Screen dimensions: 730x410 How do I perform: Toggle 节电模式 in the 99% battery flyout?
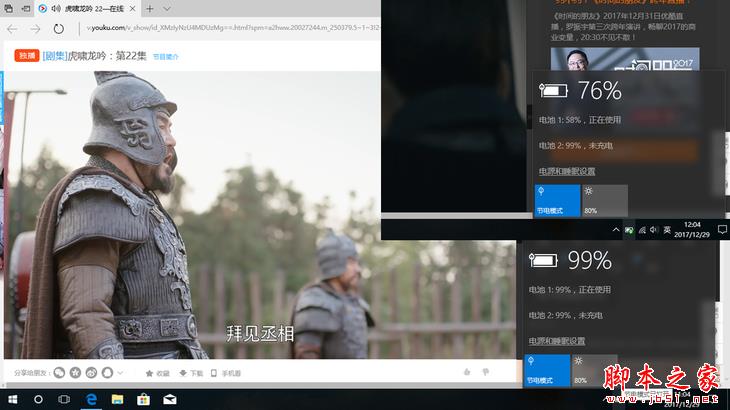pyautogui.click(x=547, y=370)
